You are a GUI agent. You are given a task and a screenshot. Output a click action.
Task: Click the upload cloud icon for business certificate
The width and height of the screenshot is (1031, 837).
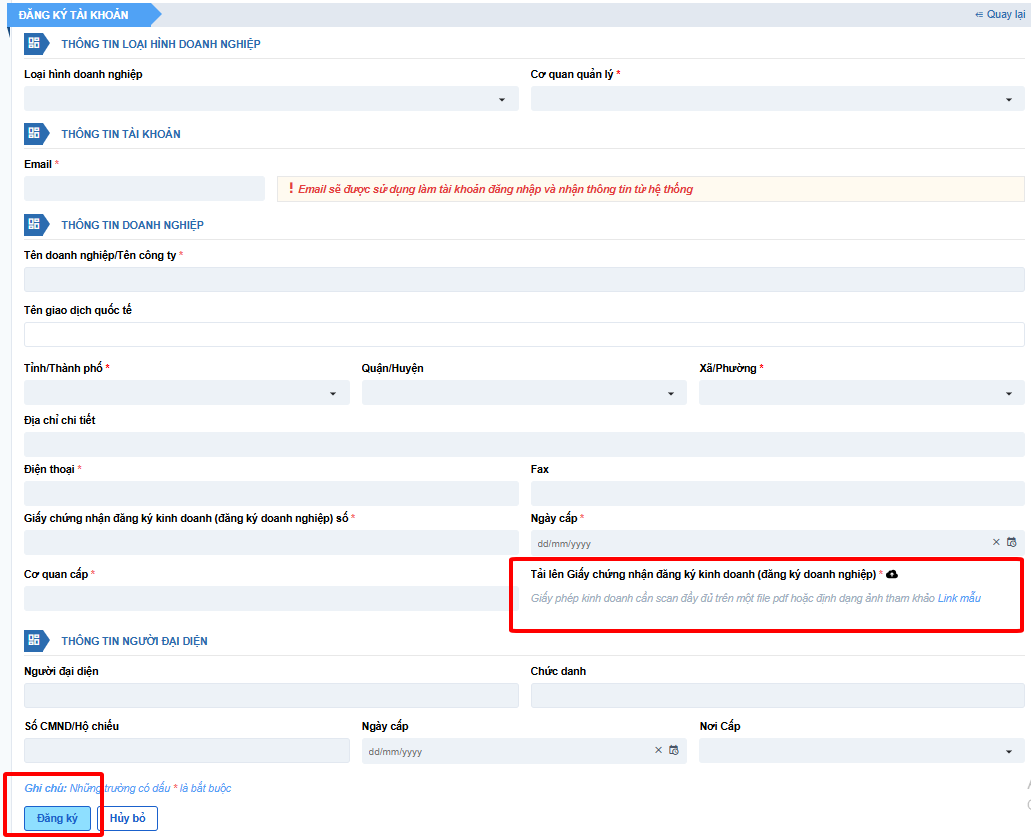(x=892, y=574)
